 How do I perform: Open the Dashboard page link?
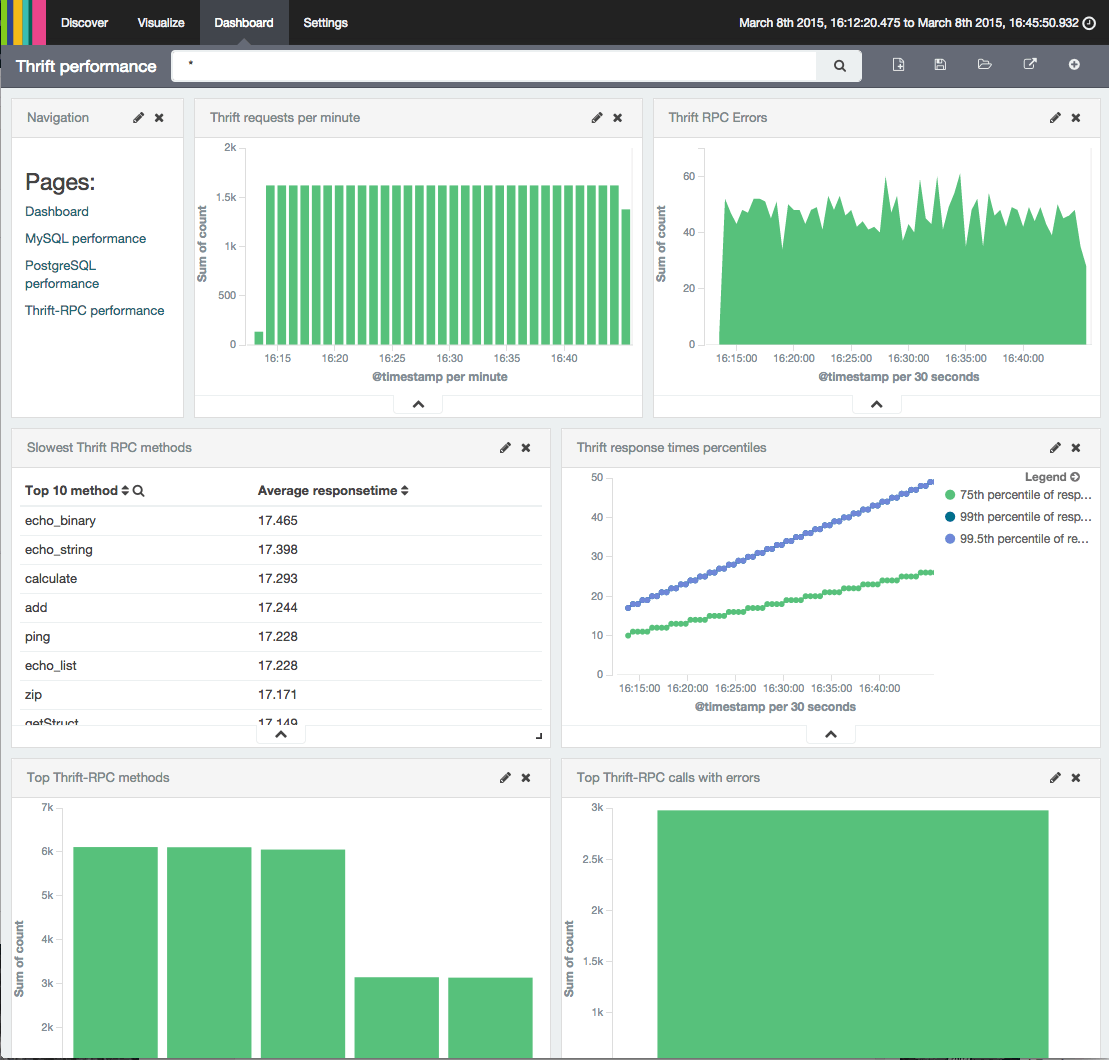57,211
